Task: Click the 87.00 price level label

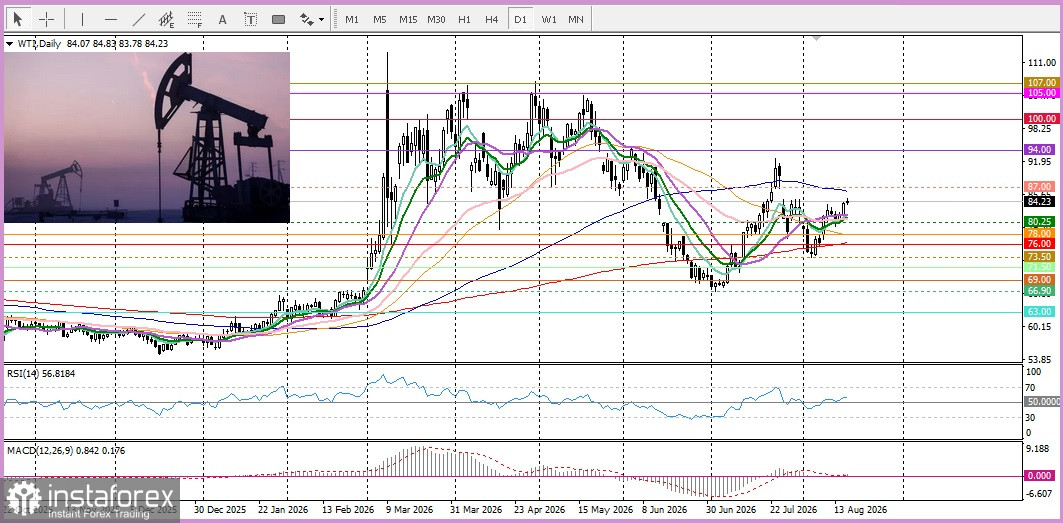Action: tap(1039, 186)
